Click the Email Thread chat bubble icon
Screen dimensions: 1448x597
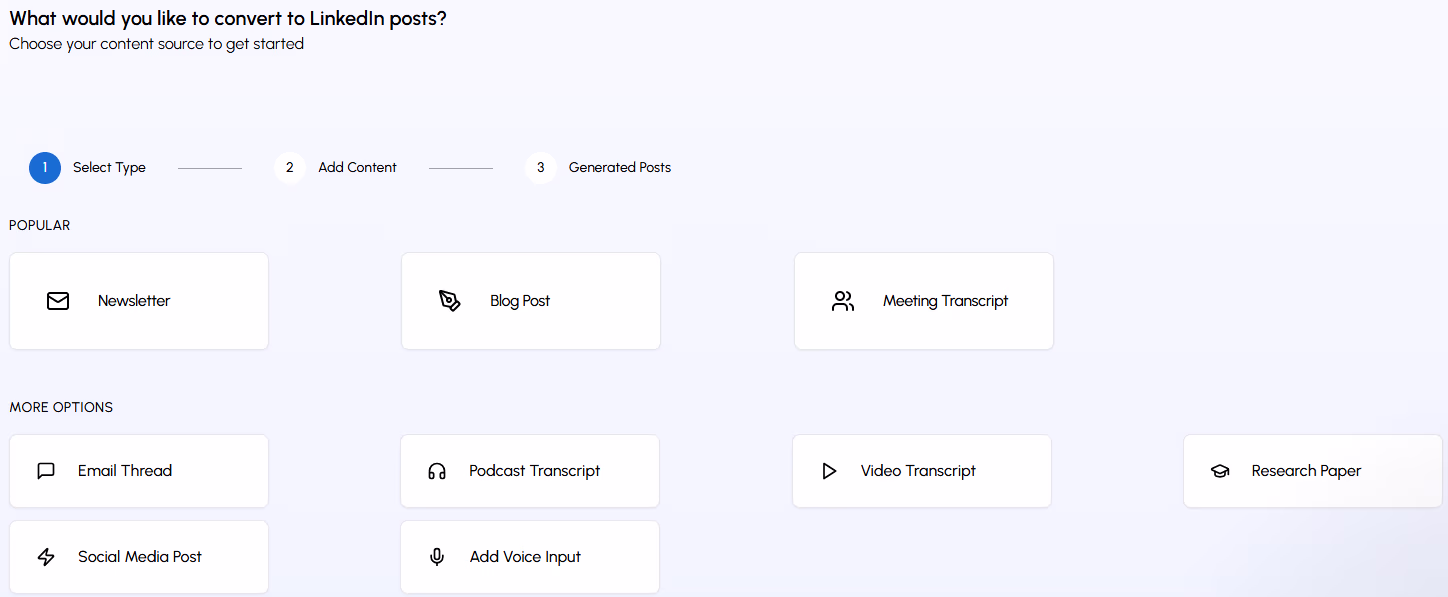tap(45, 470)
